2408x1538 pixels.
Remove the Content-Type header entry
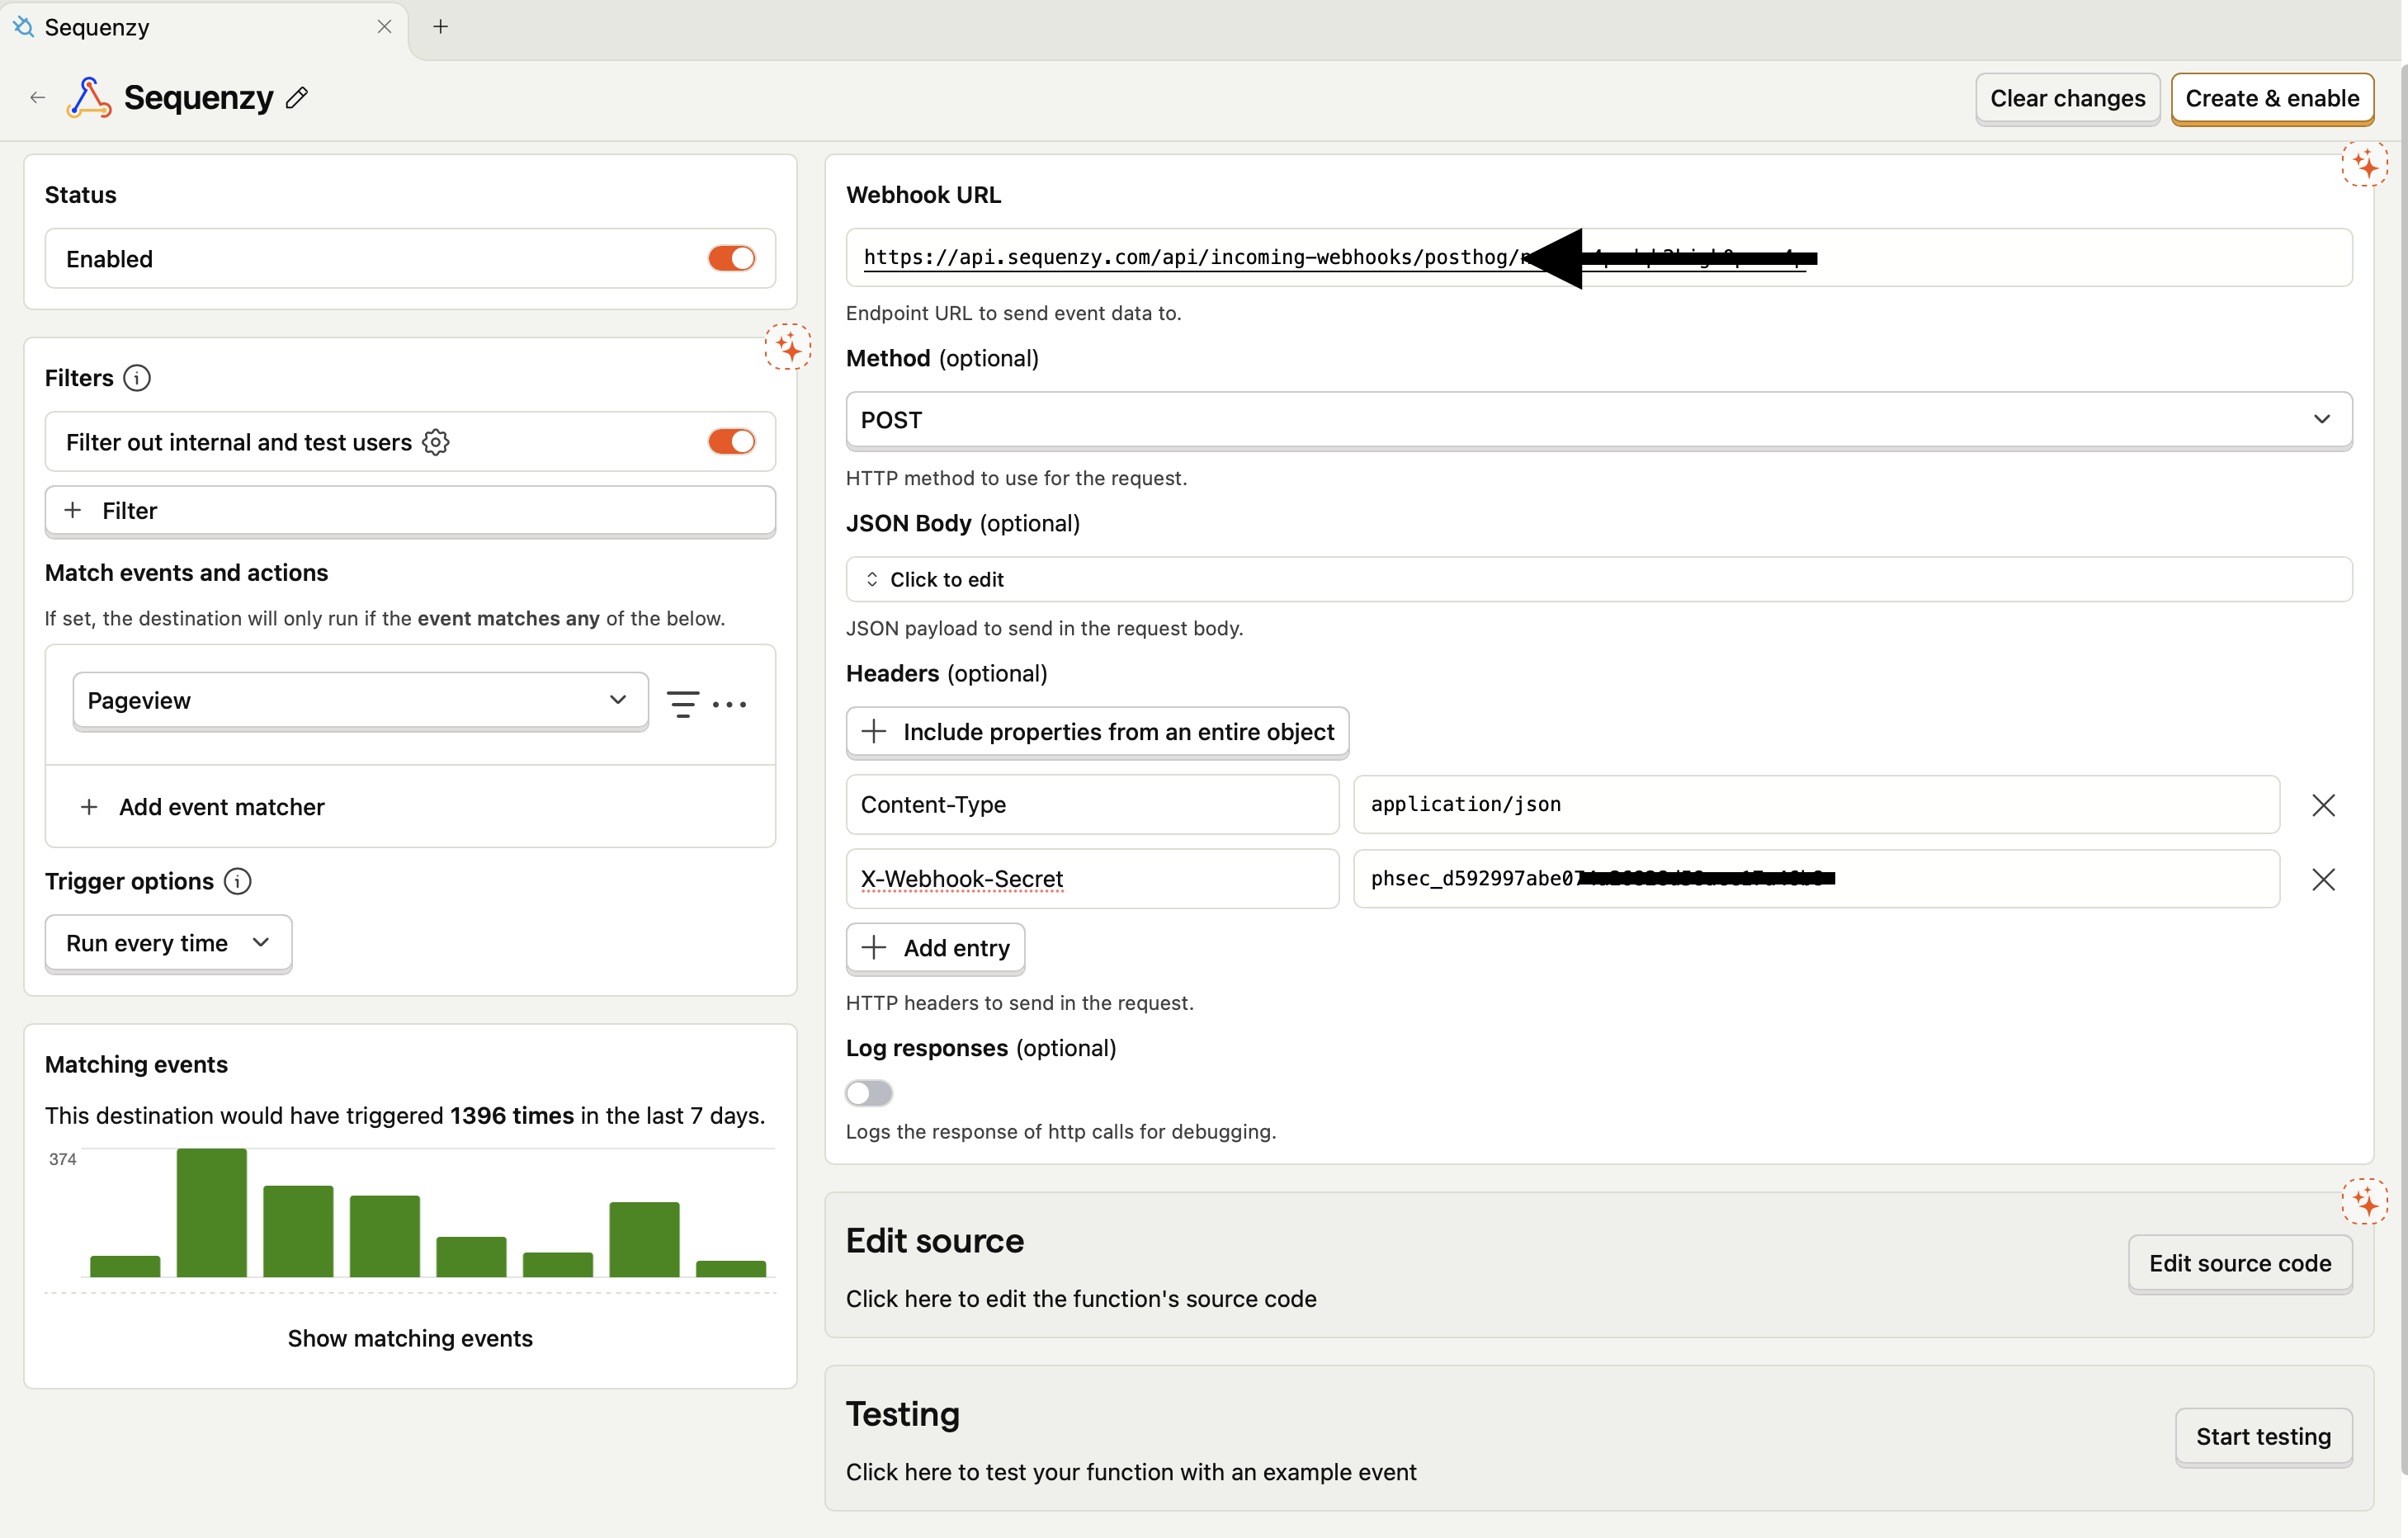pyautogui.click(x=2323, y=805)
